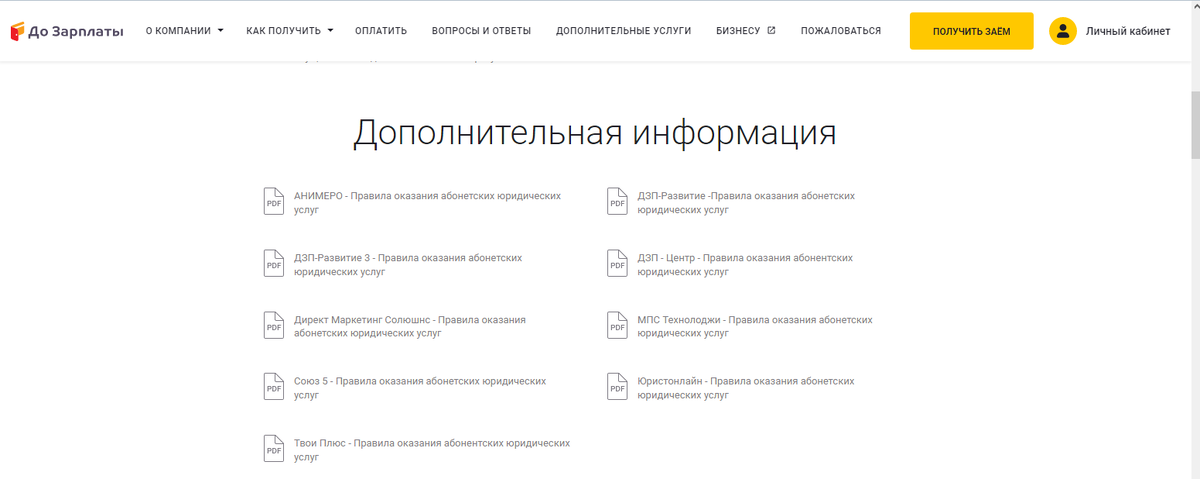
Task: Open ДЗП-Развитие 3 rules document link
Action: (408, 265)
